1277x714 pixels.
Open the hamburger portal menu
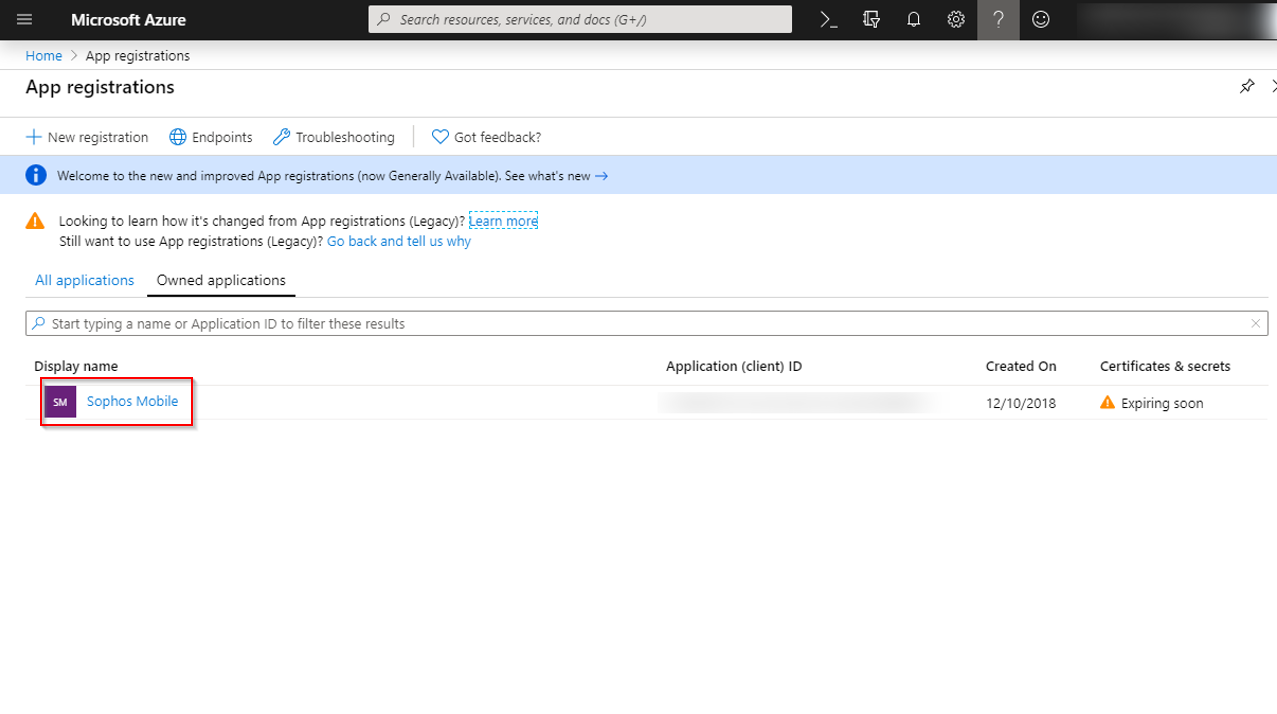25,20
